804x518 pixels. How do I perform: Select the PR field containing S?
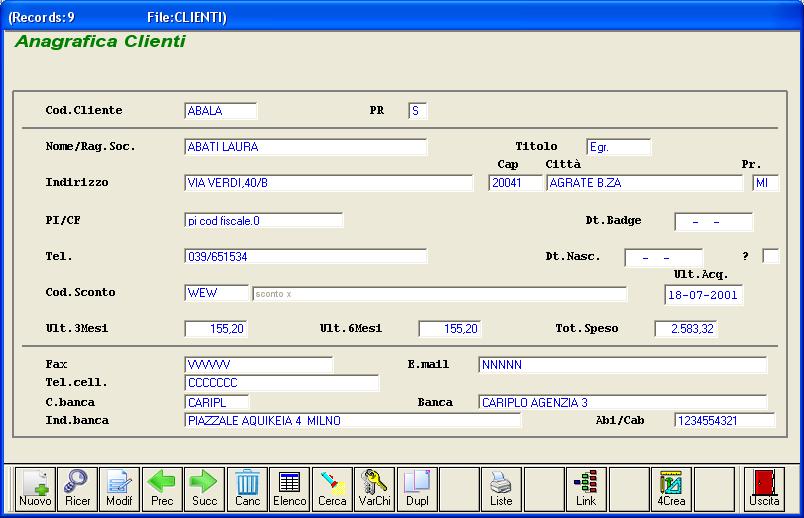(x=418, y=111)
